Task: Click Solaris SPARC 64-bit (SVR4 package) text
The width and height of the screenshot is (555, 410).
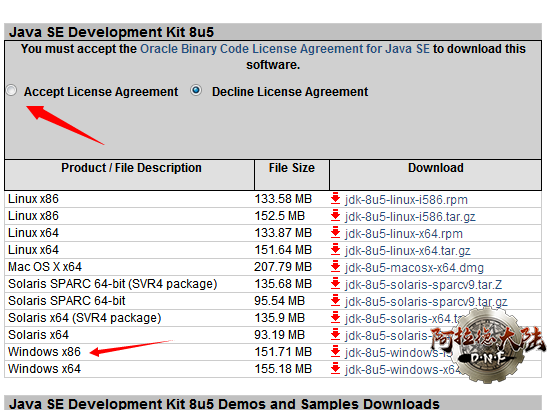Action: [113, 284]
